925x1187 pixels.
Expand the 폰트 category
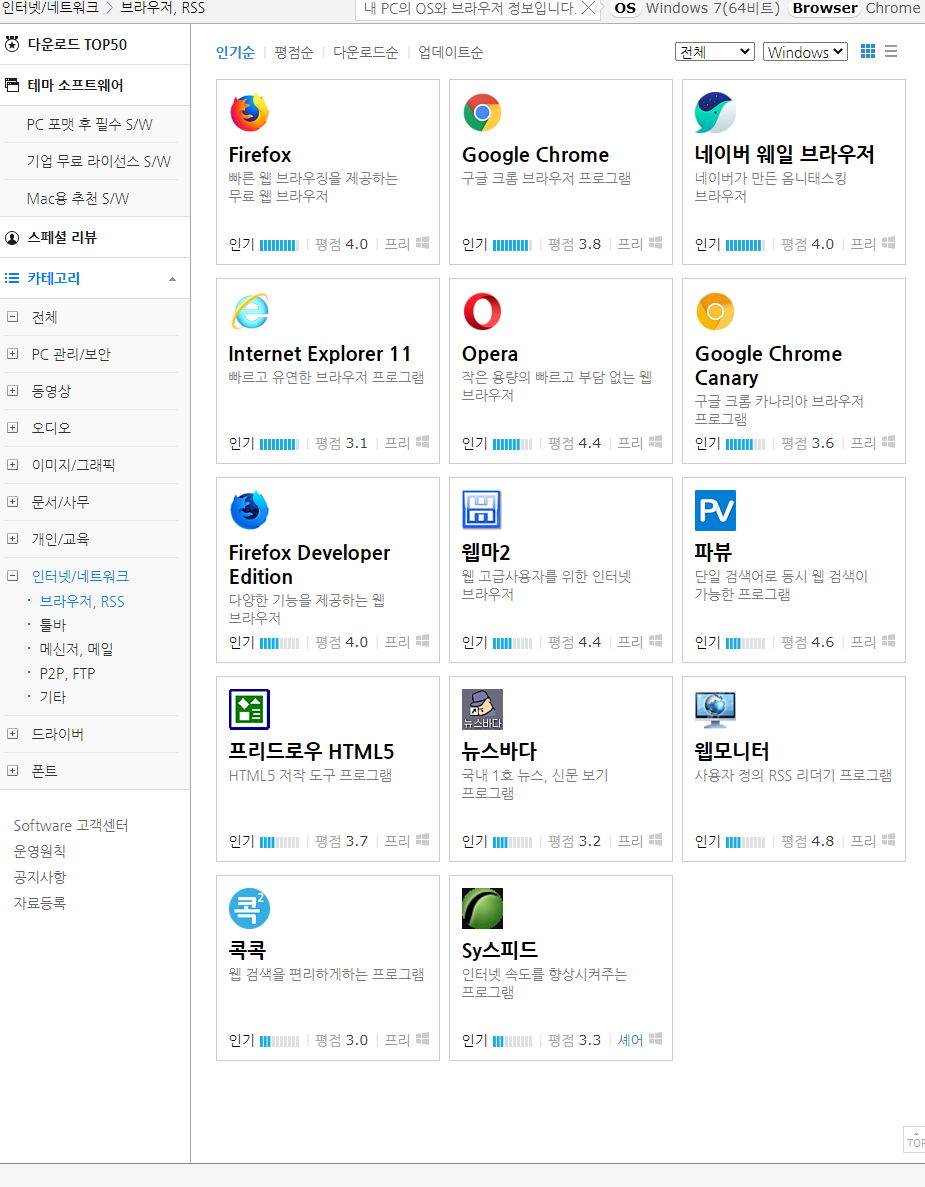coord(12,771)
